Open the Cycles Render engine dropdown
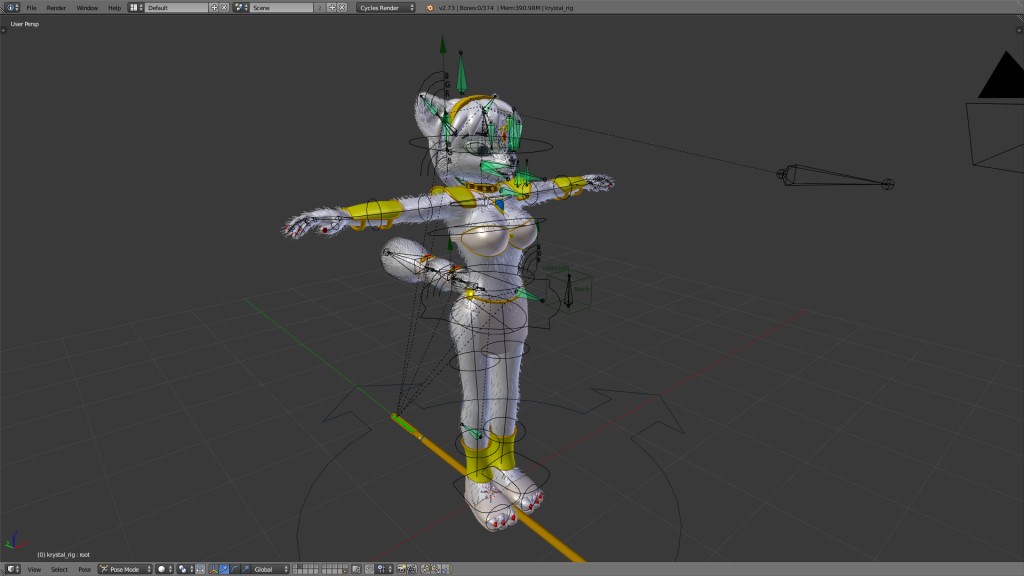Image resolution: width=1024 pixels, height=576 pixels. [385, 7]
